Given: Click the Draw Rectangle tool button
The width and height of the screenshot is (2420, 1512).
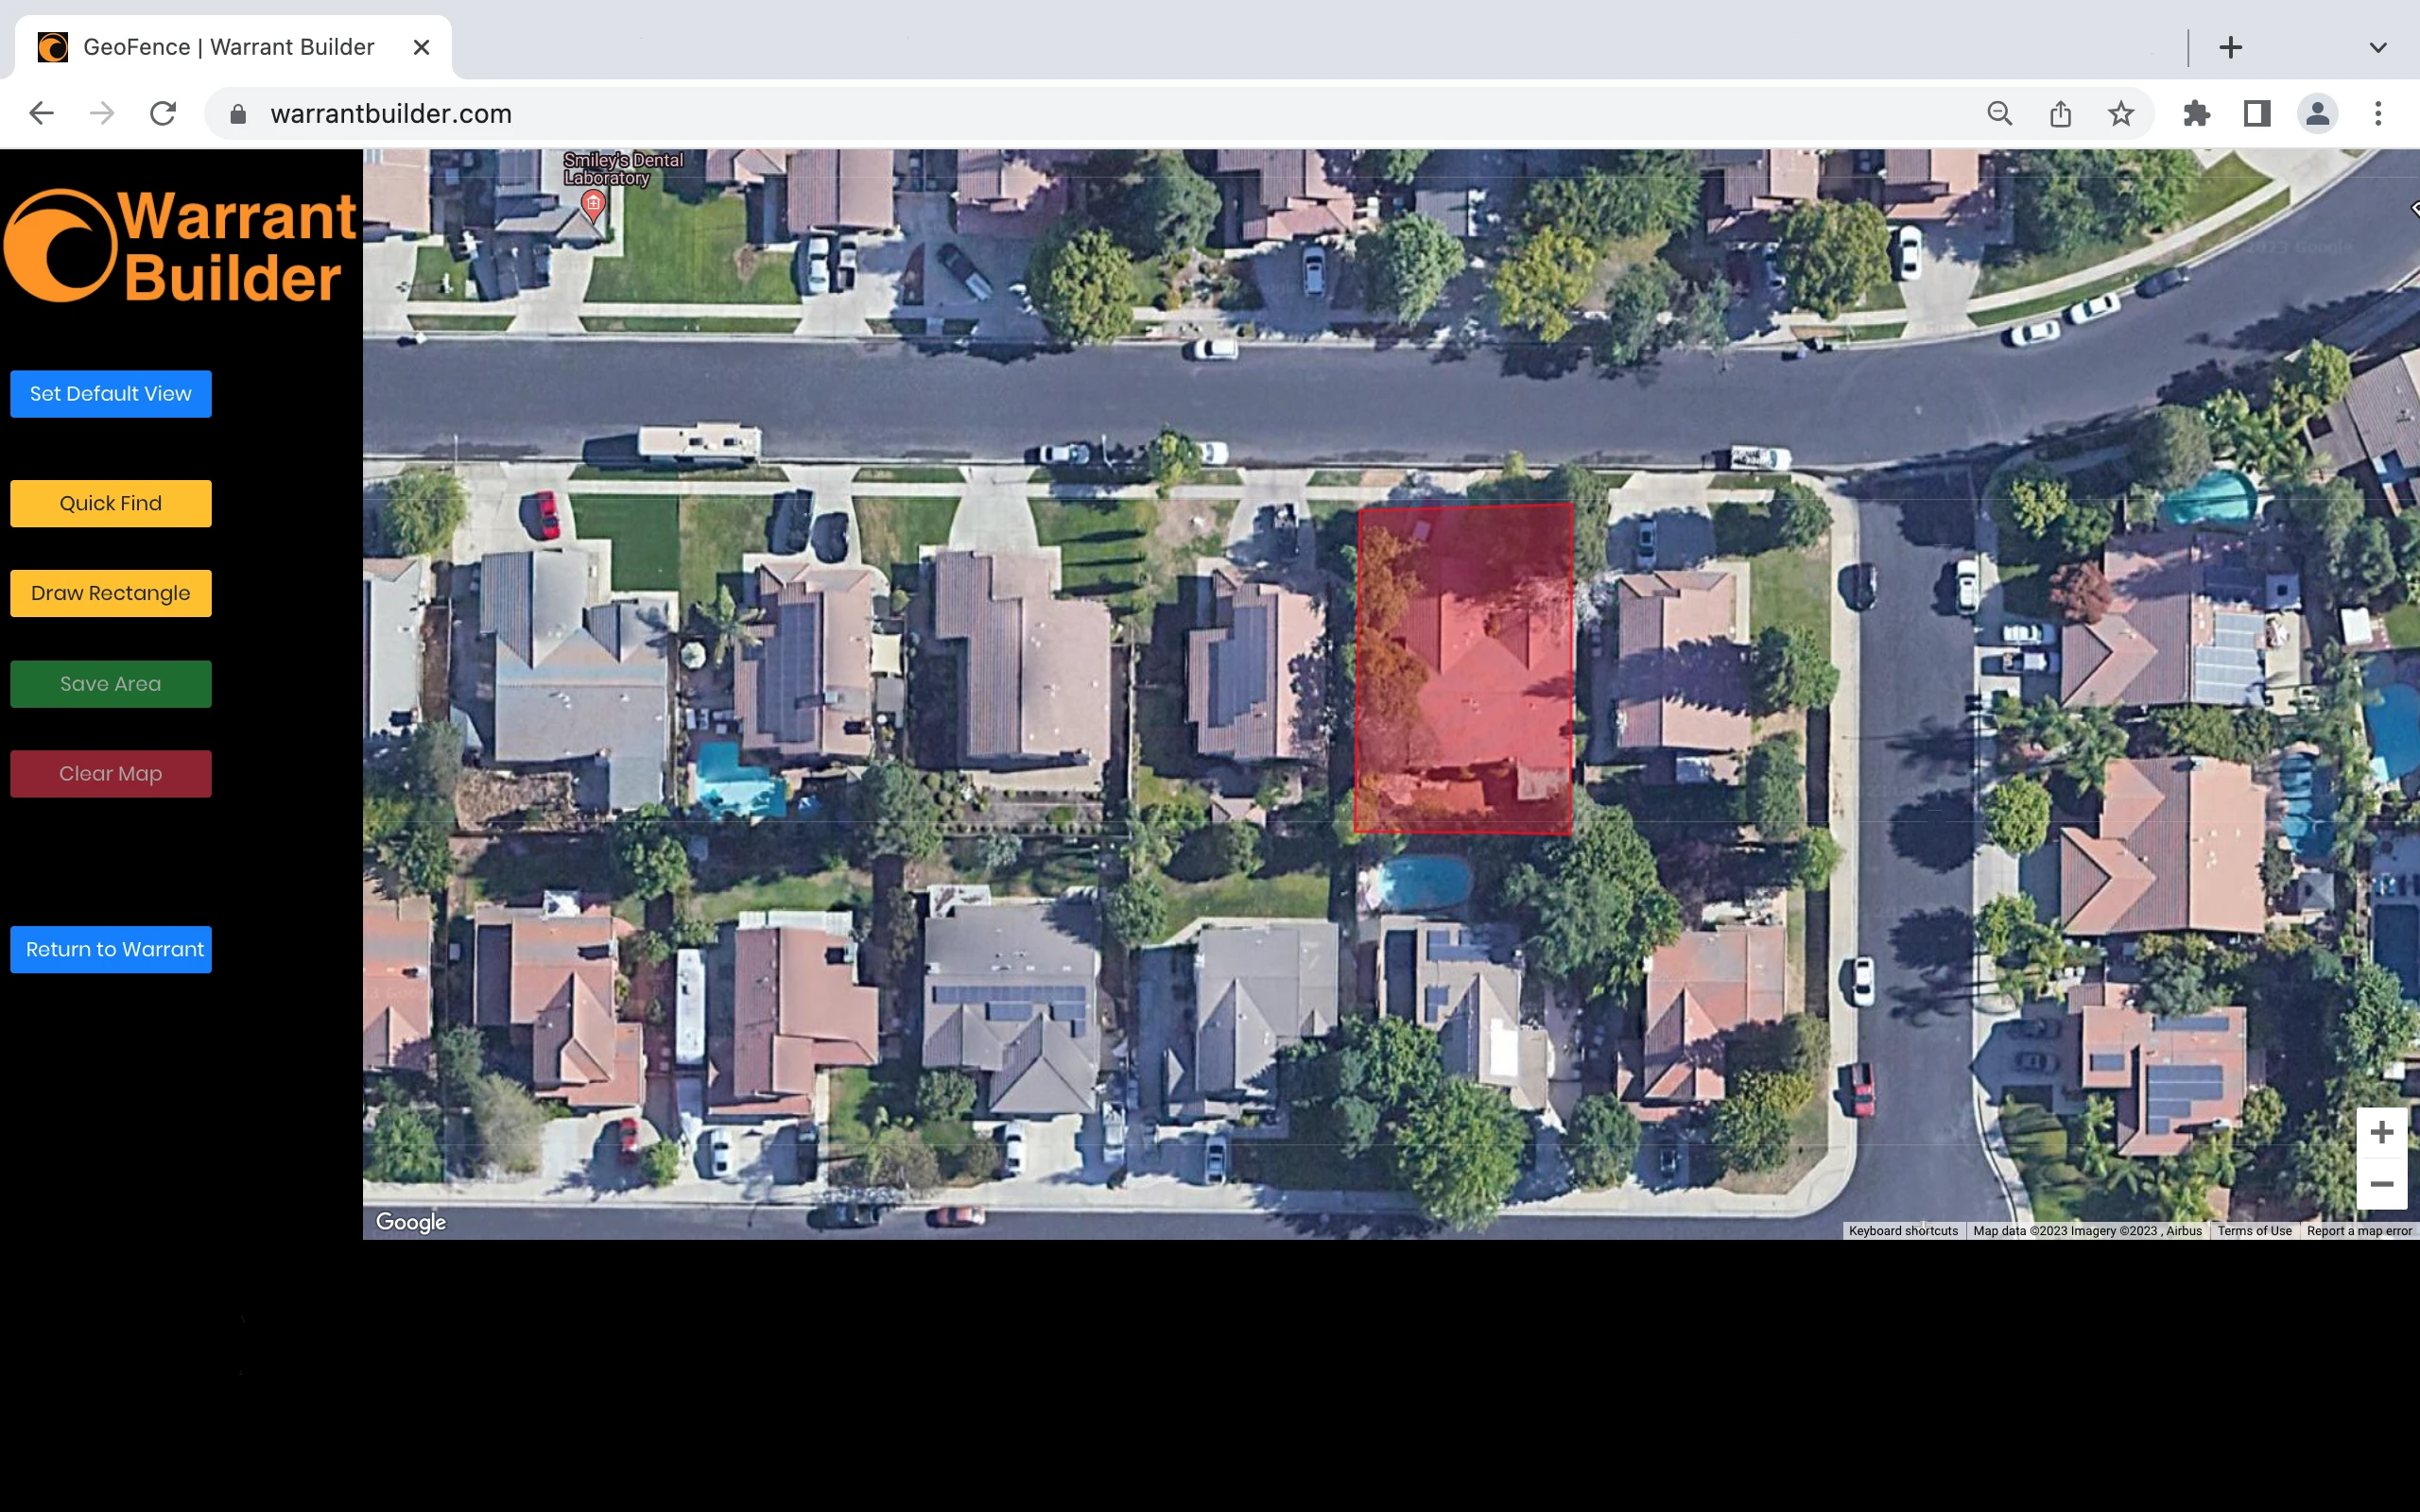Looking at the screenshot, I should tap(110, 591).
